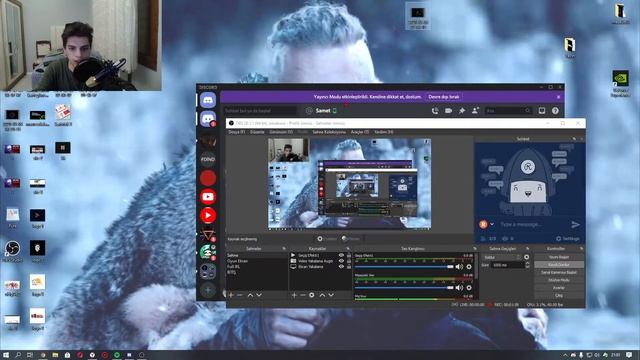The width and height of the screenshot is (640, 360).
Task: Open the scene transition type dropdown
Action: 502,257
